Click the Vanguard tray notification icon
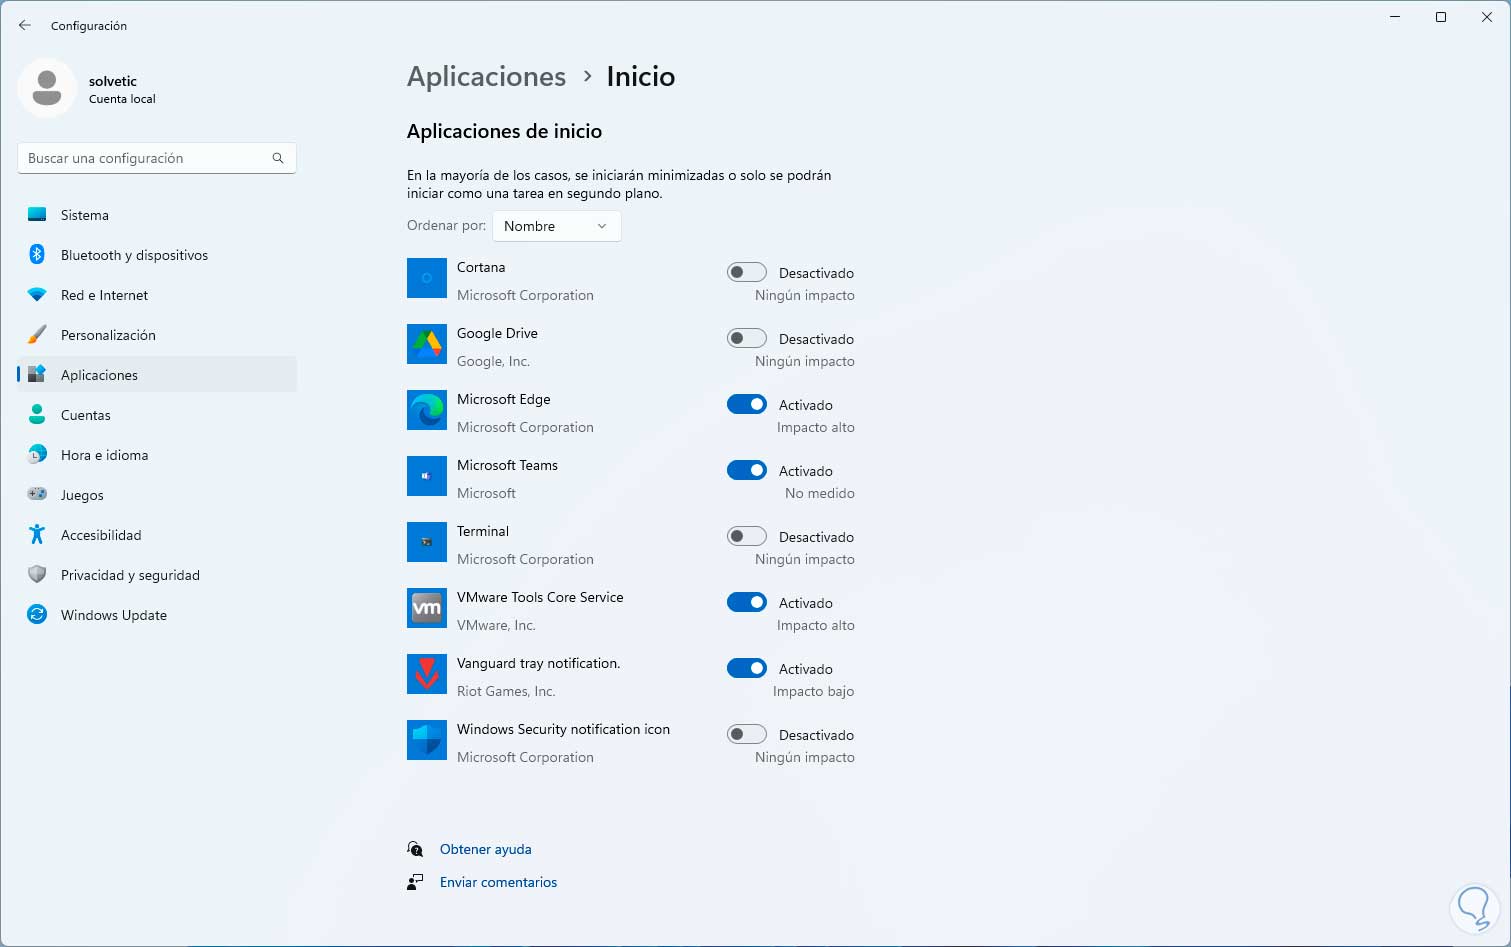Viewport: 1511px width, 947px height. coord(427,674)
